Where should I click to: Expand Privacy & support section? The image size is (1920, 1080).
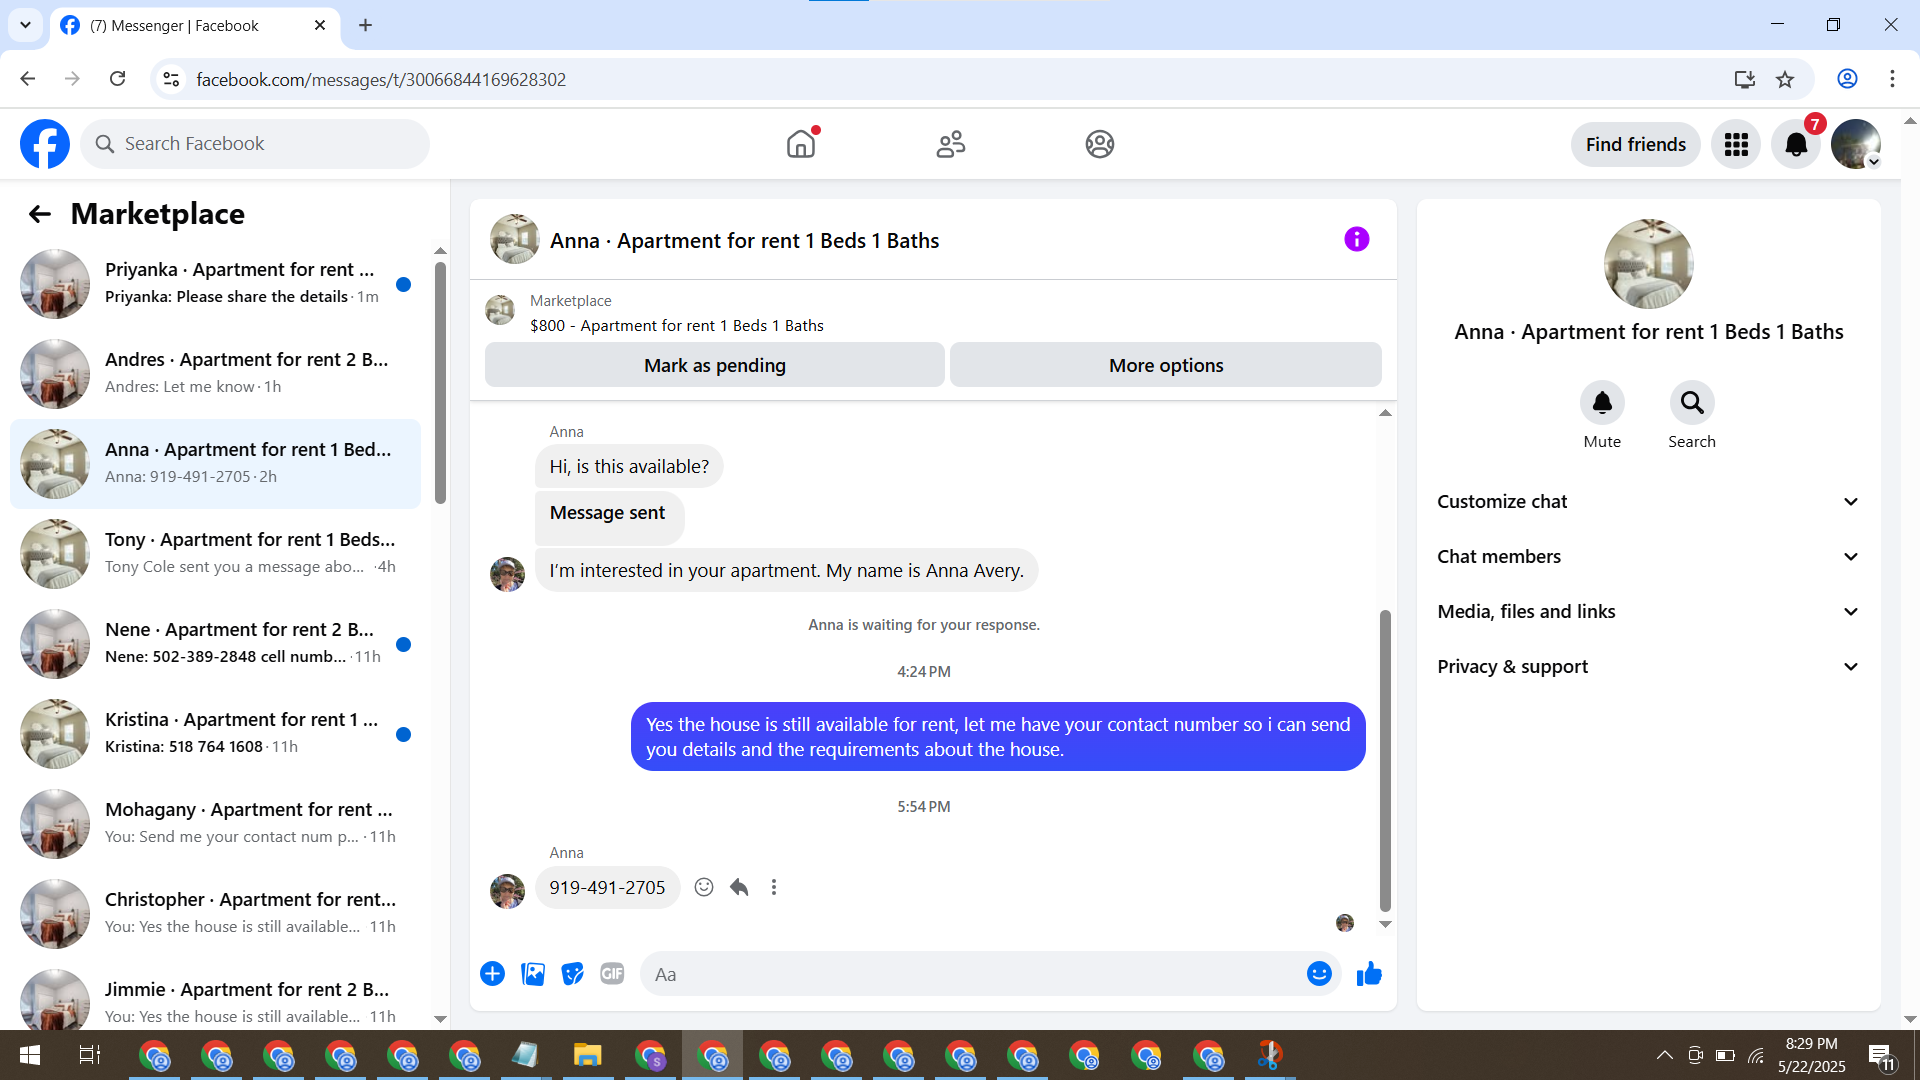click(x=1649, y=667)
